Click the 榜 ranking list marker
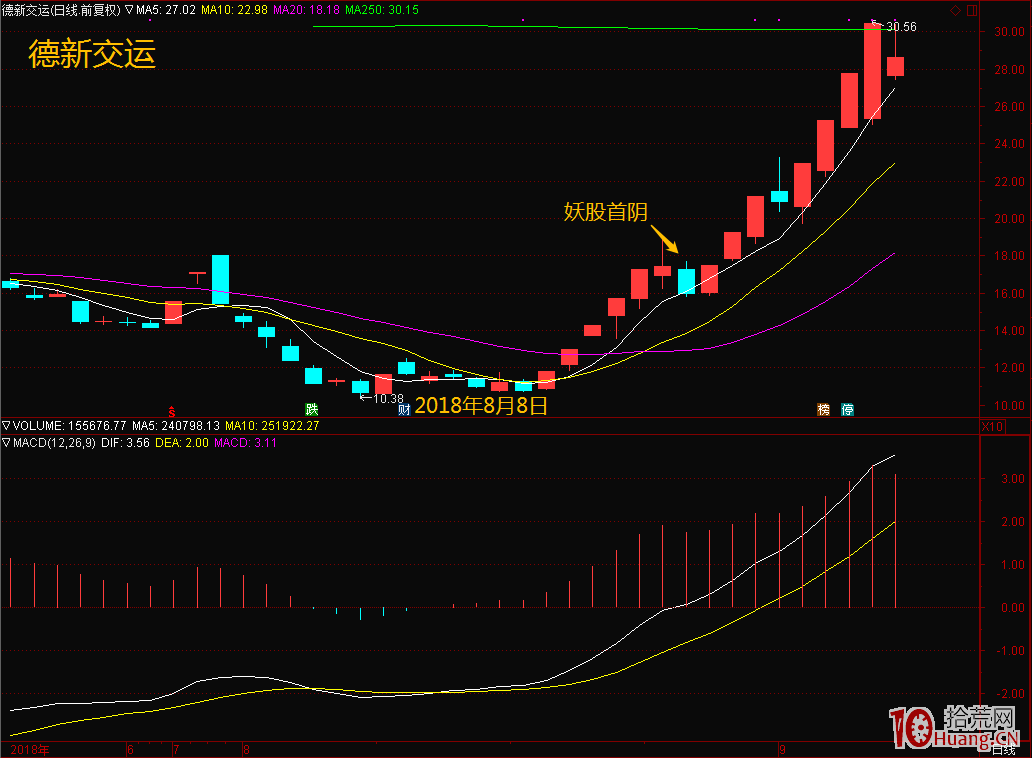 point(823,409)
